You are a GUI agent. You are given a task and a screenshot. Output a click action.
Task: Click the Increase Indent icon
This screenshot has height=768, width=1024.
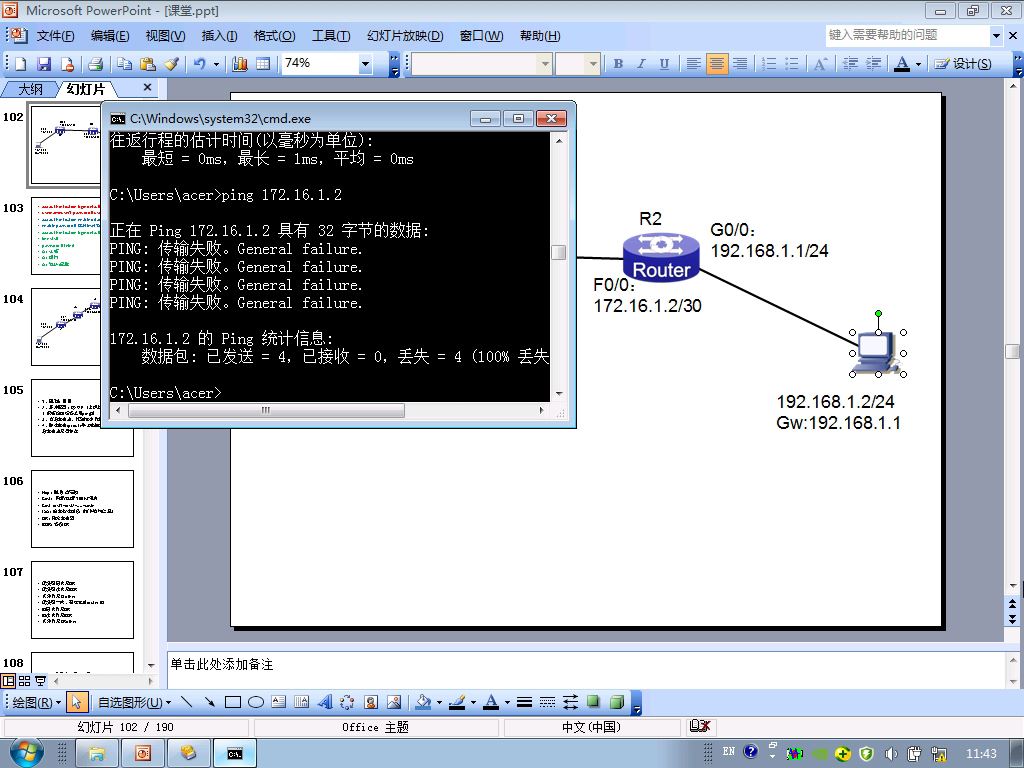tap(873, 63)
